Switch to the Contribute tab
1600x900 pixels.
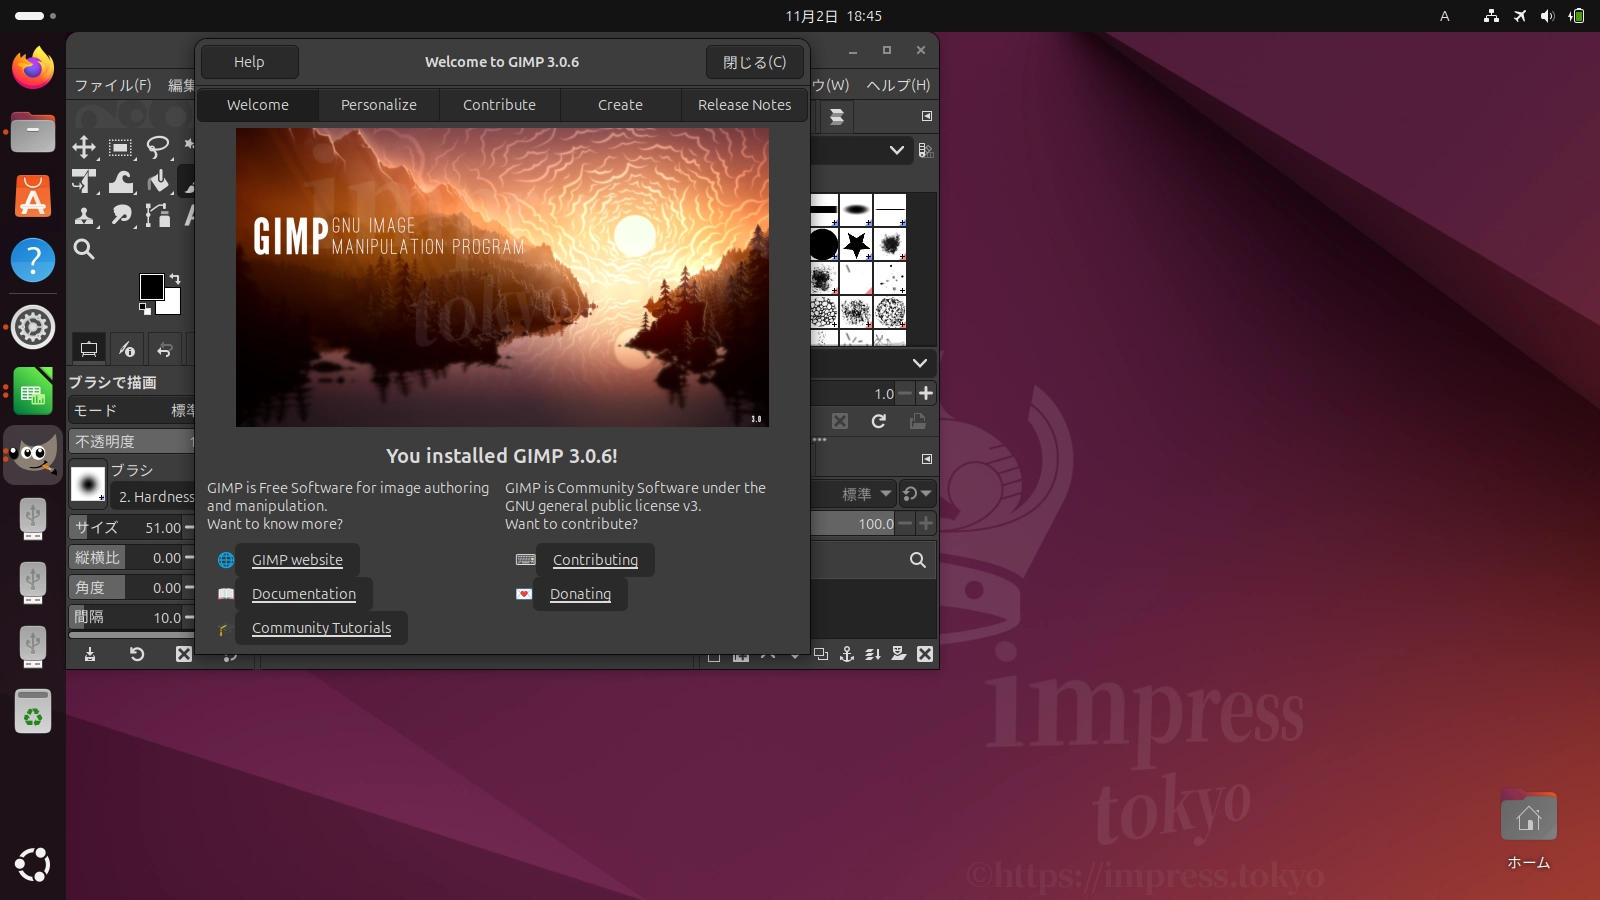499,105
